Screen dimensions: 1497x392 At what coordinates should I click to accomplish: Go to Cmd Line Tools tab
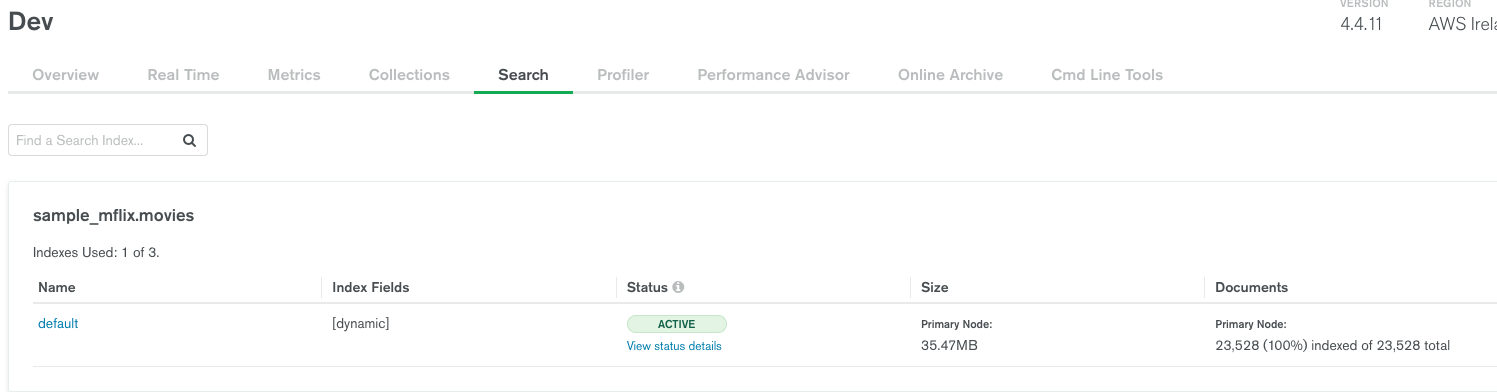pos(1107,75)
